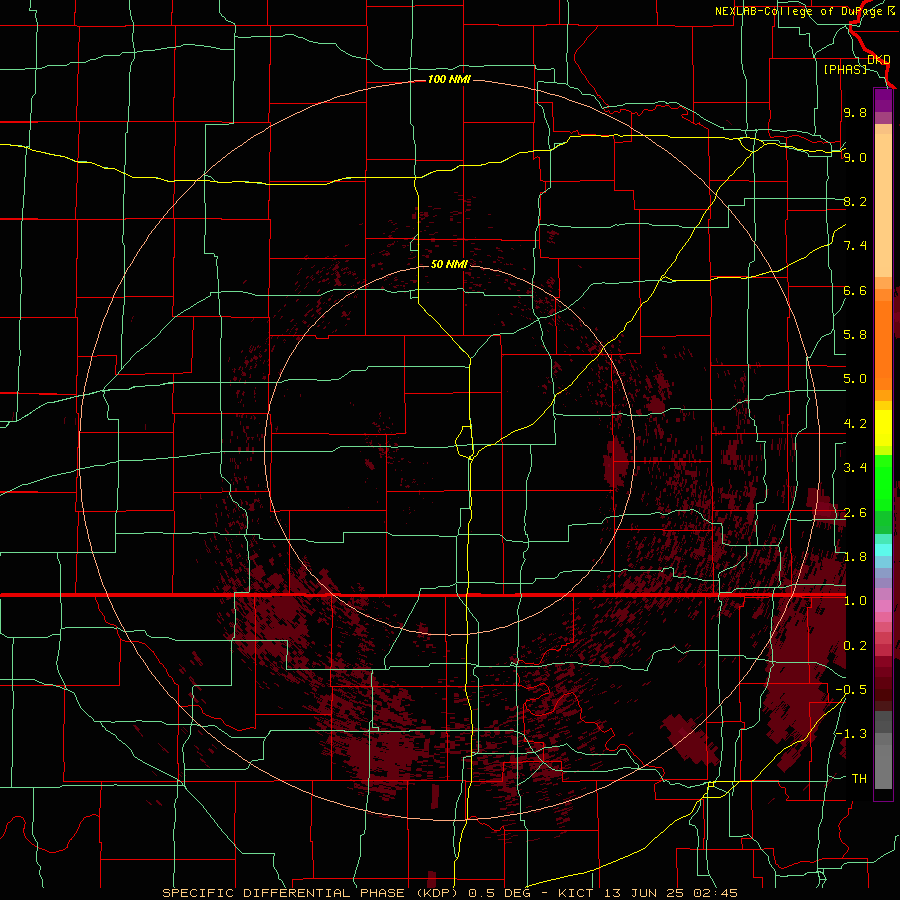Click "(KDP)" in the bottom caption
The width and height of the screenshot is (900, 900).
(x=437, y=893)
